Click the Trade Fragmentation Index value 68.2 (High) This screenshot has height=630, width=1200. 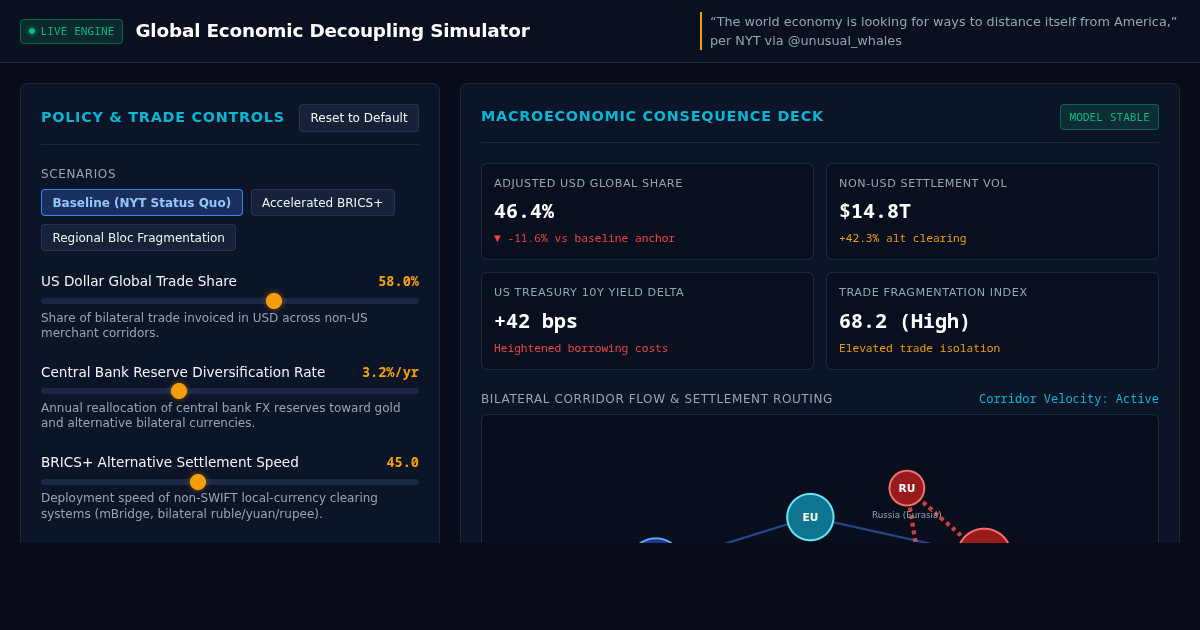[x=905, y=322]
